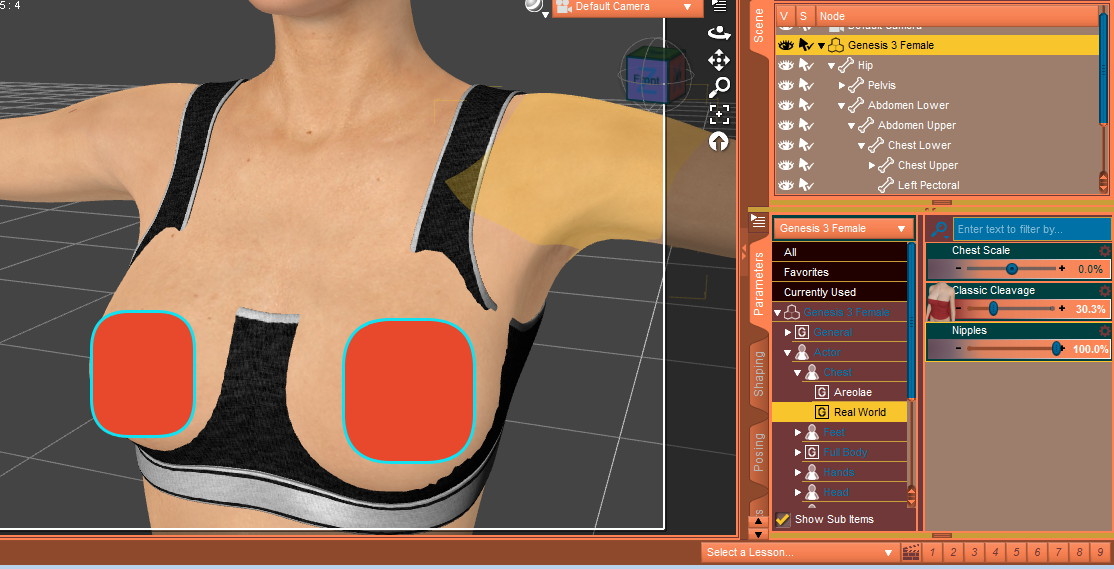The image size is (1114, 569).
Task: Select the All parameters filter
Action: coord(840,252)
